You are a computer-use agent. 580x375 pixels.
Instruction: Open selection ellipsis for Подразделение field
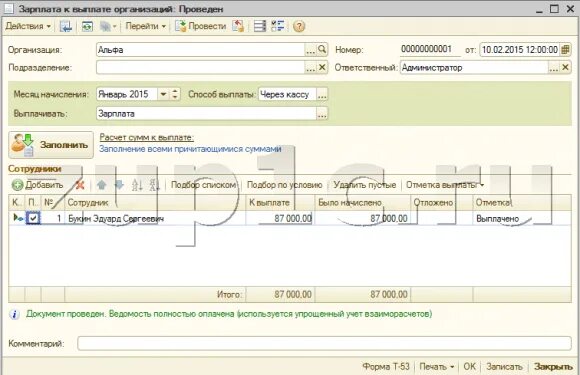tap(310, 67)
